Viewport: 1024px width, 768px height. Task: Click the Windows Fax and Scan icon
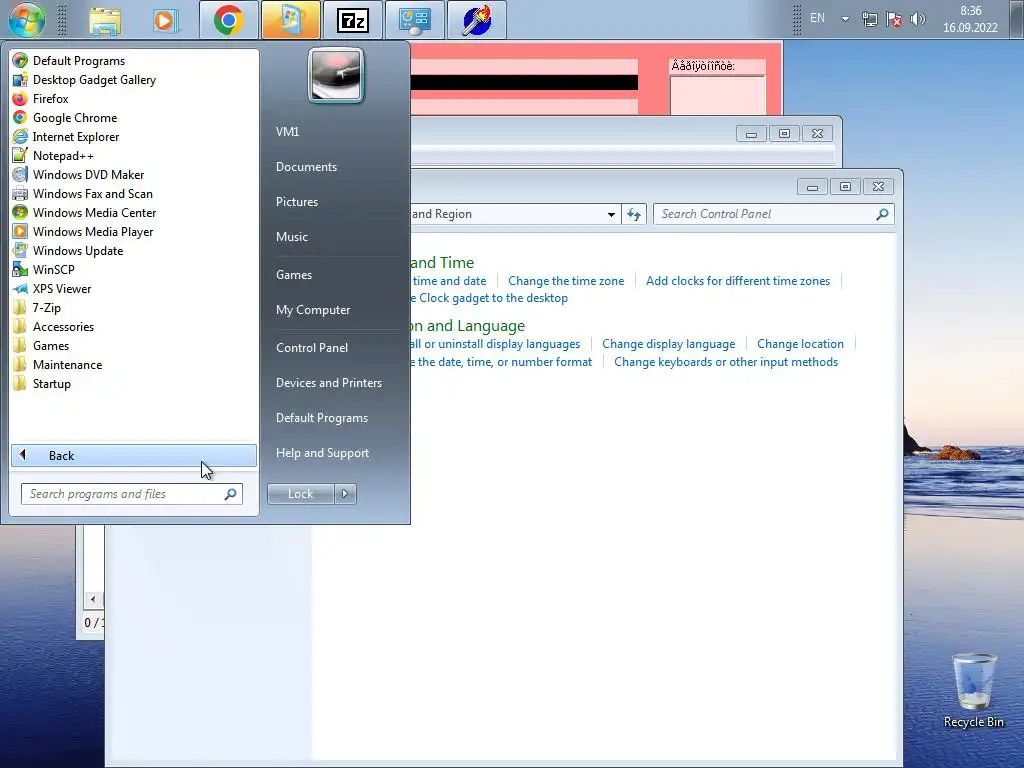click(x=20, y=193)
